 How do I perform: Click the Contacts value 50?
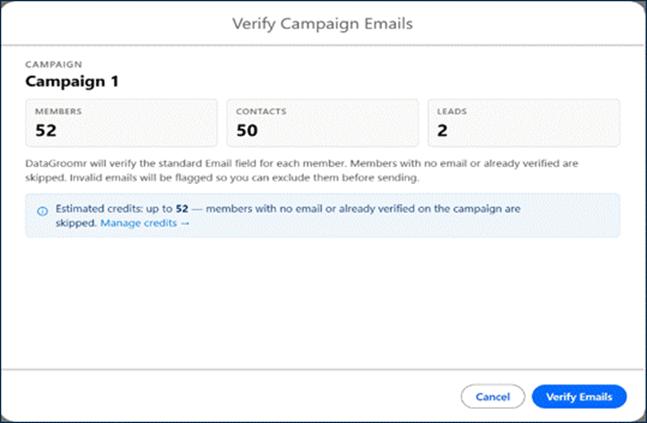coord(247,130)
